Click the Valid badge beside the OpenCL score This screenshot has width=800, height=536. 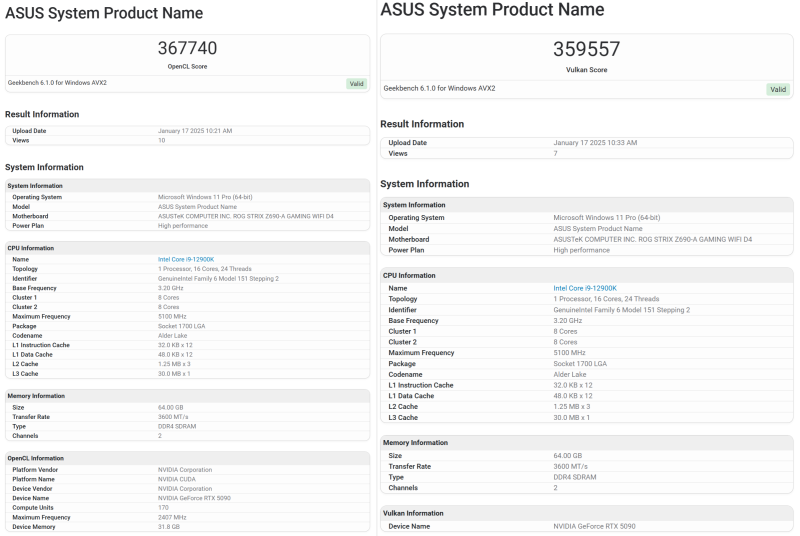pos(356,83)
